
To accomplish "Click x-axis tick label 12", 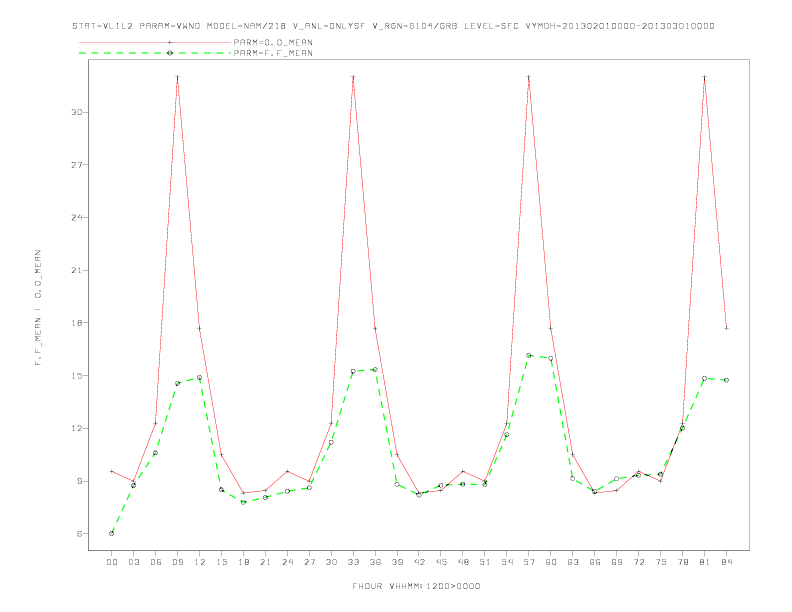I will coord(200,562).
